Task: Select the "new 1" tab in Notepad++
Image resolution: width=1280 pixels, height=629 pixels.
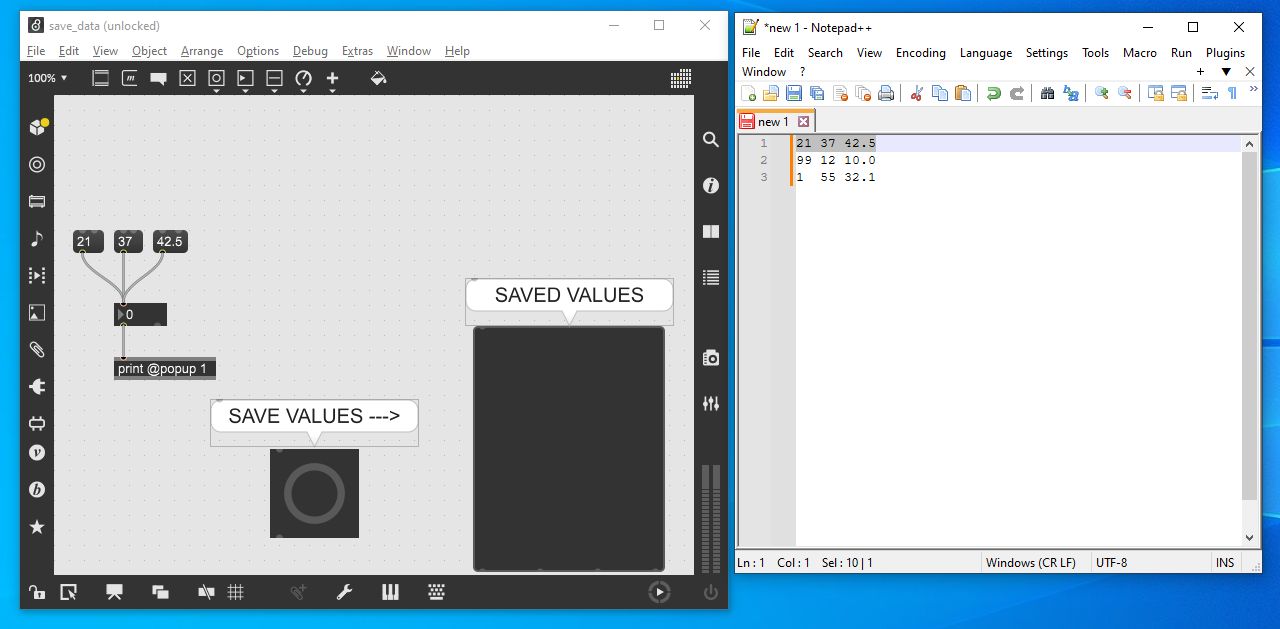Action: [775, 122]
